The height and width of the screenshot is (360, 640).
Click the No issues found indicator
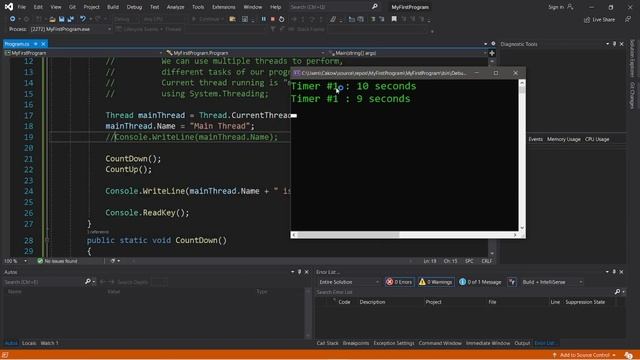(x=57, y=261)
